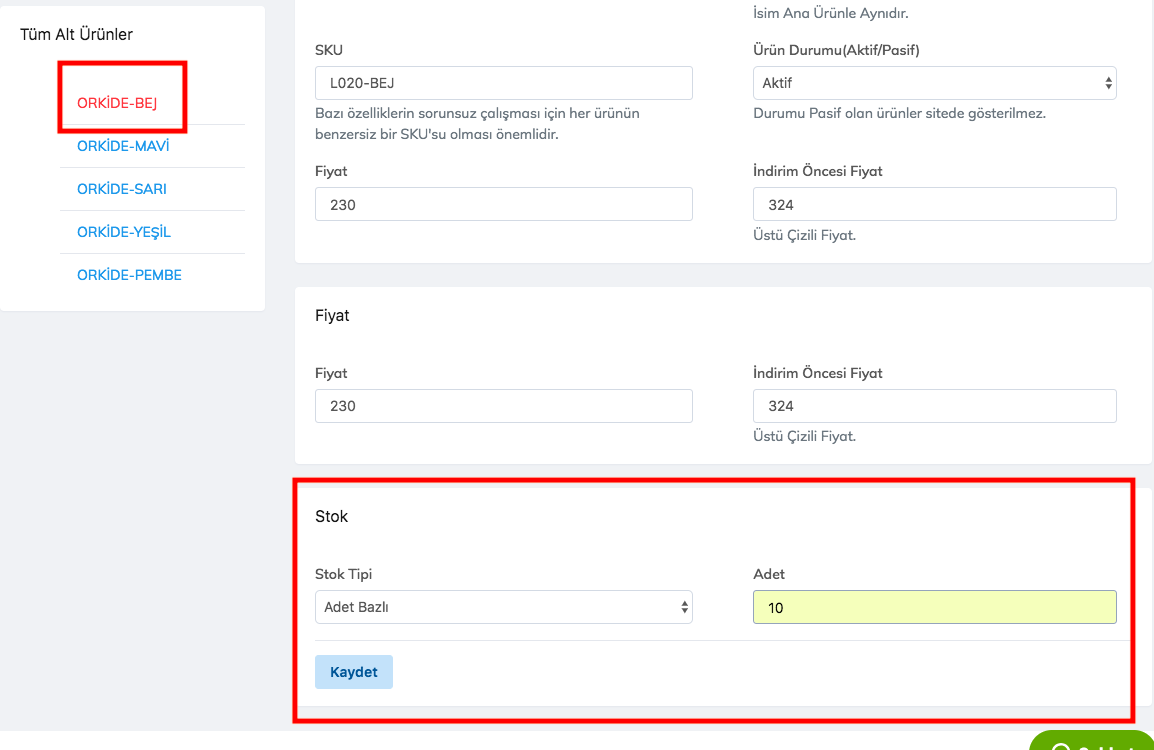Focus the Fiyat field below the SKU

click(x=503, y=205)
